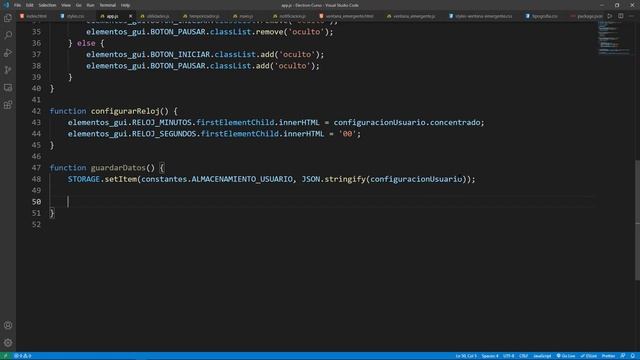
Task: Click the feedback icon in status bar
Action: pos(623,356)
